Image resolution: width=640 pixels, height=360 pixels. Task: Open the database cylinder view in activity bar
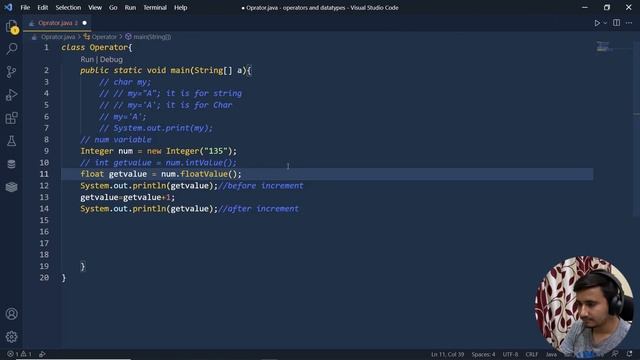(11, 164)
